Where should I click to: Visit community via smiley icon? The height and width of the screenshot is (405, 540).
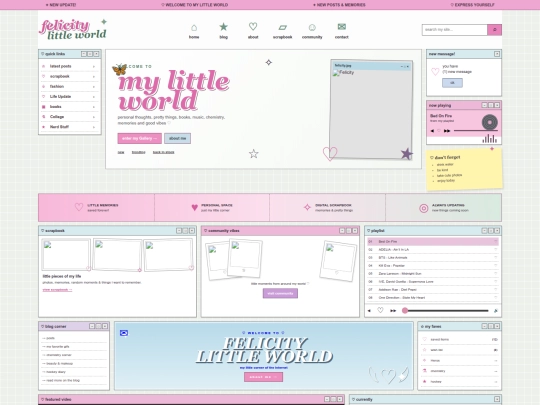[x=312, y=27]
